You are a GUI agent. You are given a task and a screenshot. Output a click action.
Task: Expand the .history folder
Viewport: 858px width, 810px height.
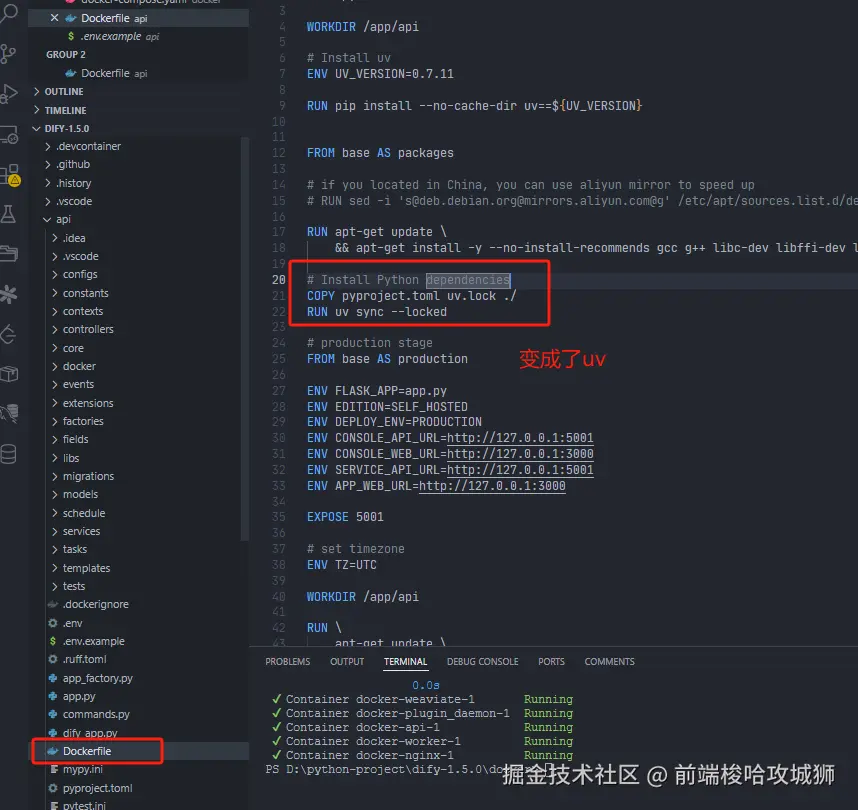pyautogui.click(x=48, y=183)
